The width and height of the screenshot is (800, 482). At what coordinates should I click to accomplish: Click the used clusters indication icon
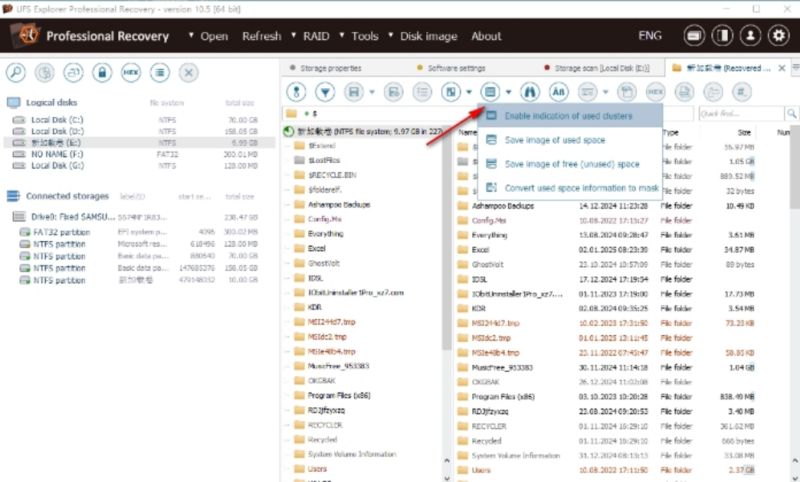tap(490, 92)
